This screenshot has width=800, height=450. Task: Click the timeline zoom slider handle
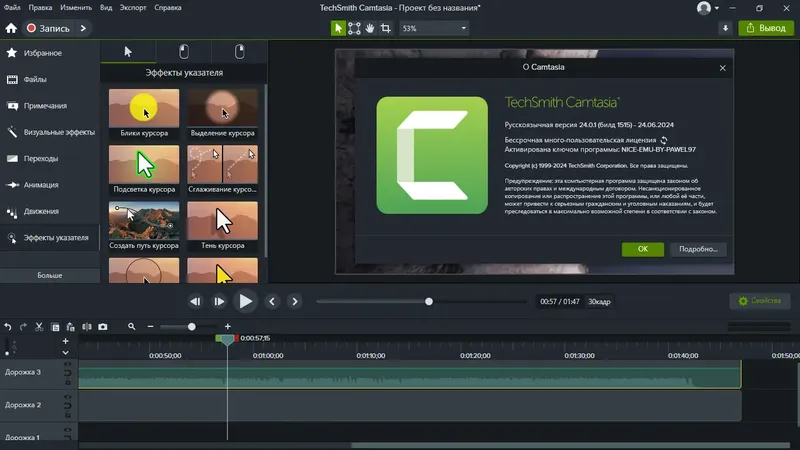(192, 327)
